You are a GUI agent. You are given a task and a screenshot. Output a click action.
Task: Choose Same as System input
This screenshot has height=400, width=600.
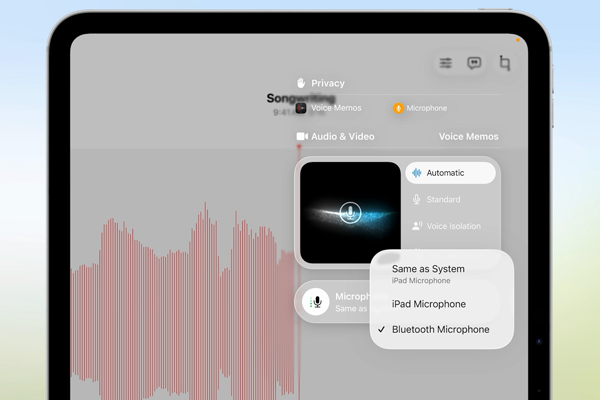coord(442,274)
